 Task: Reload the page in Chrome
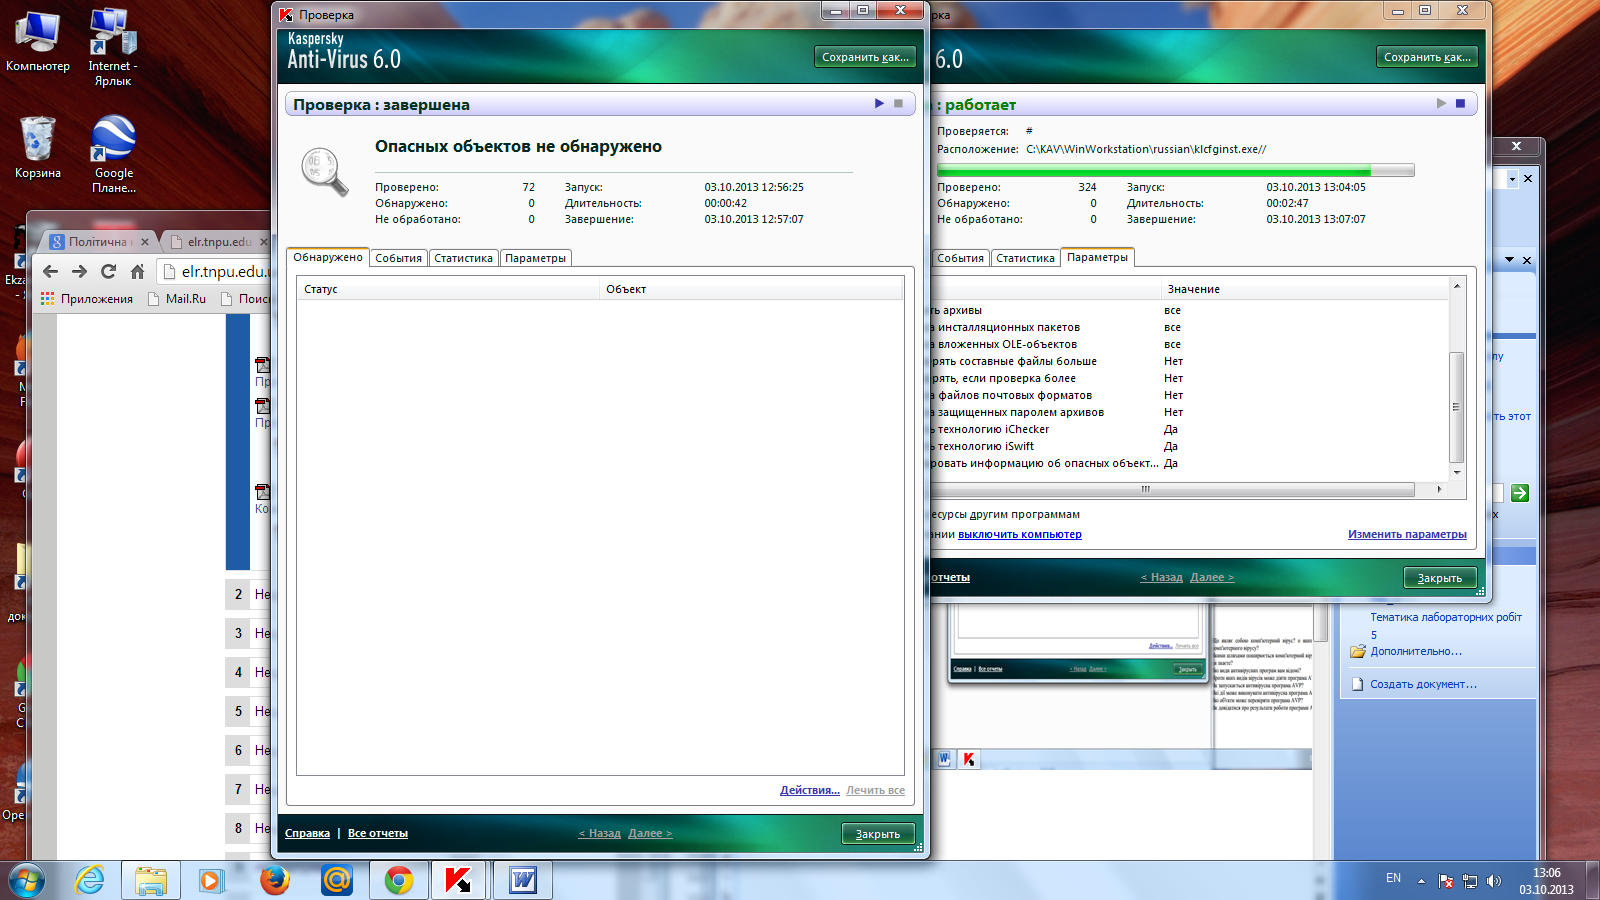pos(109,271)
